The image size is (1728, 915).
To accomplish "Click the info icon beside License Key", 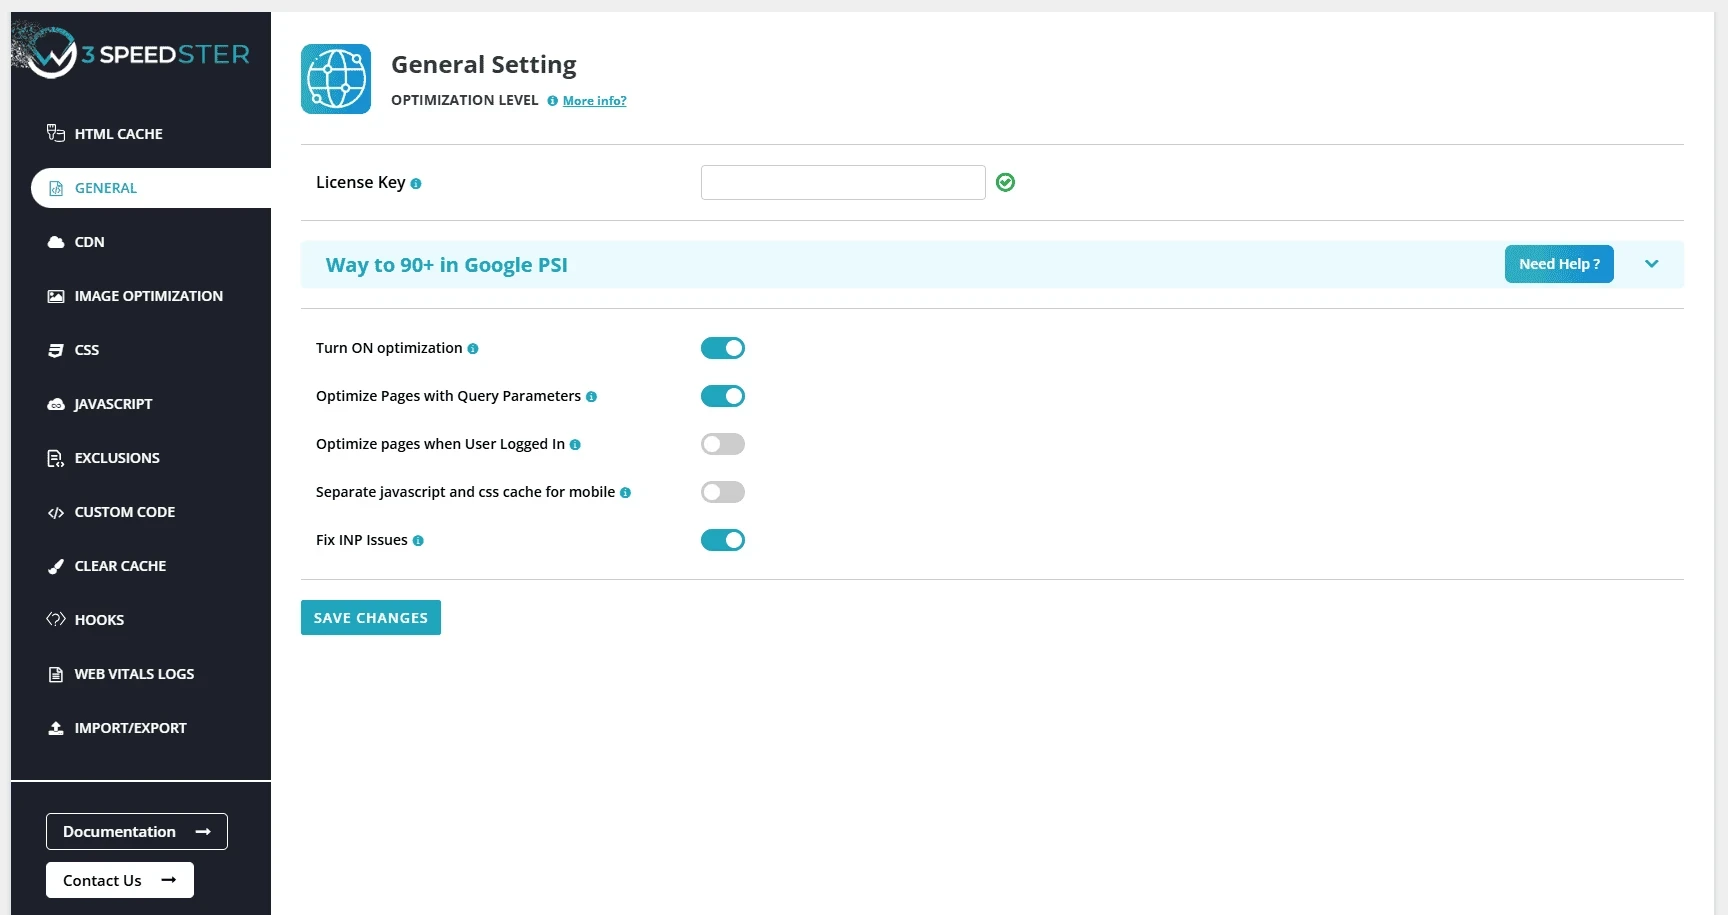I will 416,184.
